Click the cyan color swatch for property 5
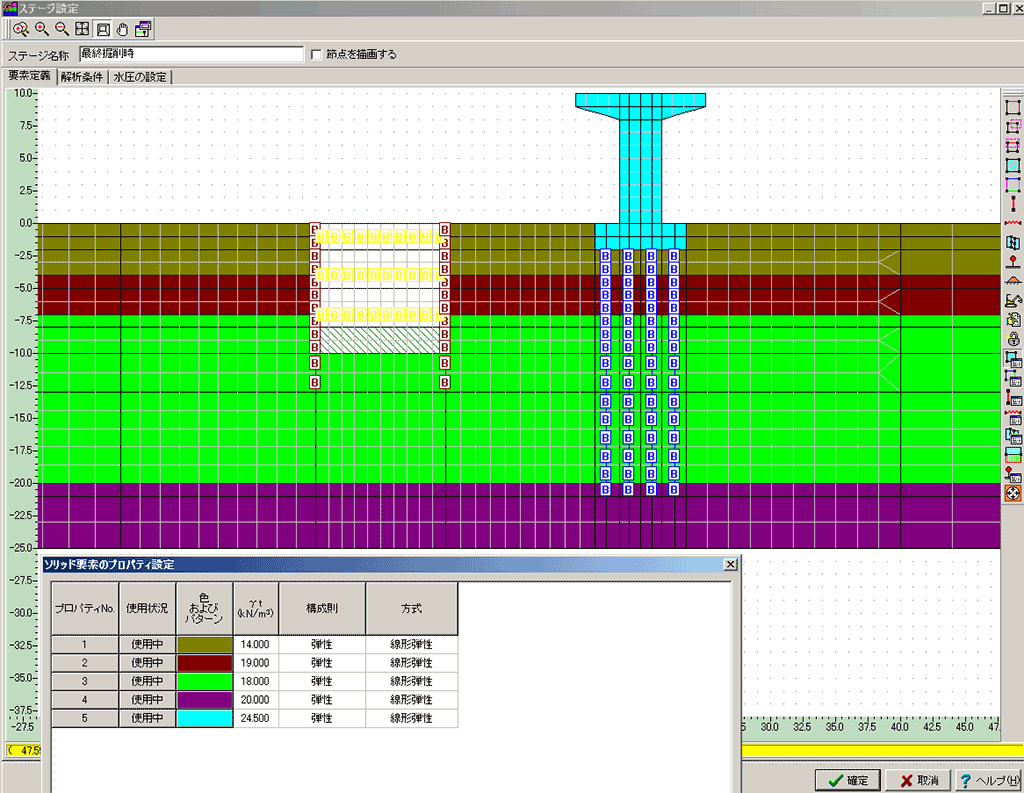1024x793 pixels. (204, 718)
